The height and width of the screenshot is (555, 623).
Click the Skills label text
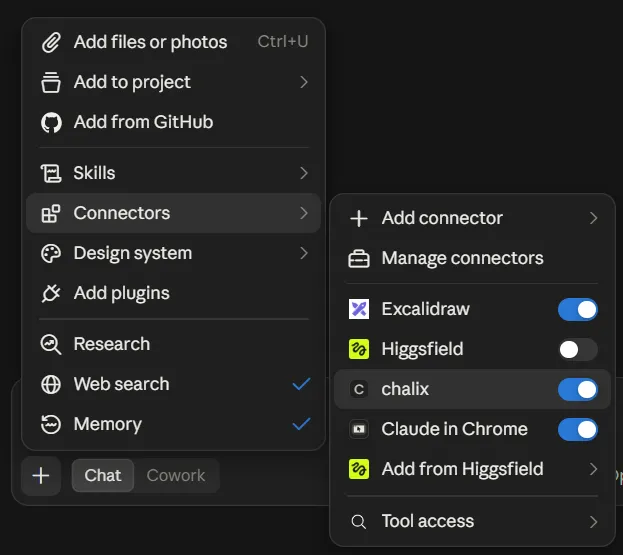95,173
